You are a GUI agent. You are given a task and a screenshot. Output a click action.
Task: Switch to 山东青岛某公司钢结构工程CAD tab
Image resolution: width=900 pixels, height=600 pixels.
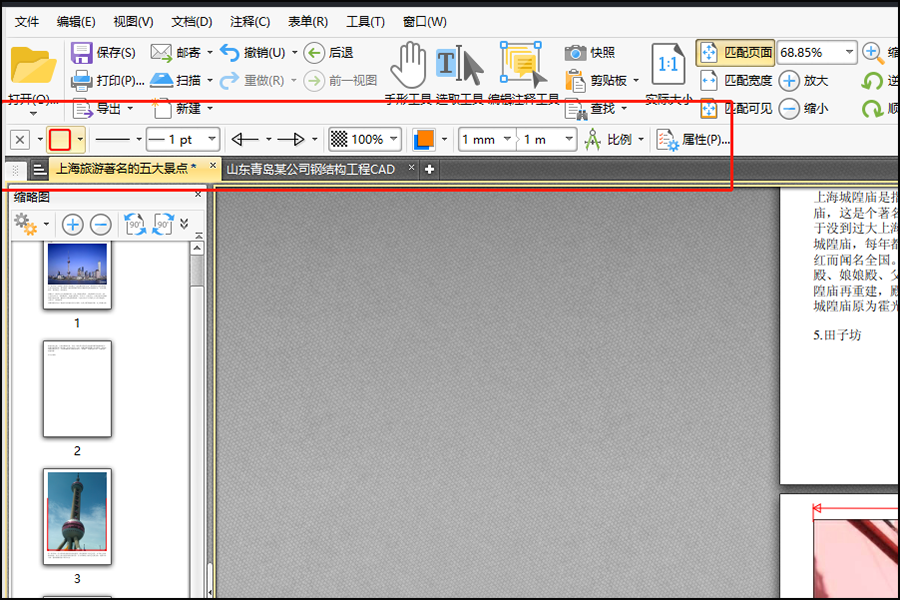(311, 169)
